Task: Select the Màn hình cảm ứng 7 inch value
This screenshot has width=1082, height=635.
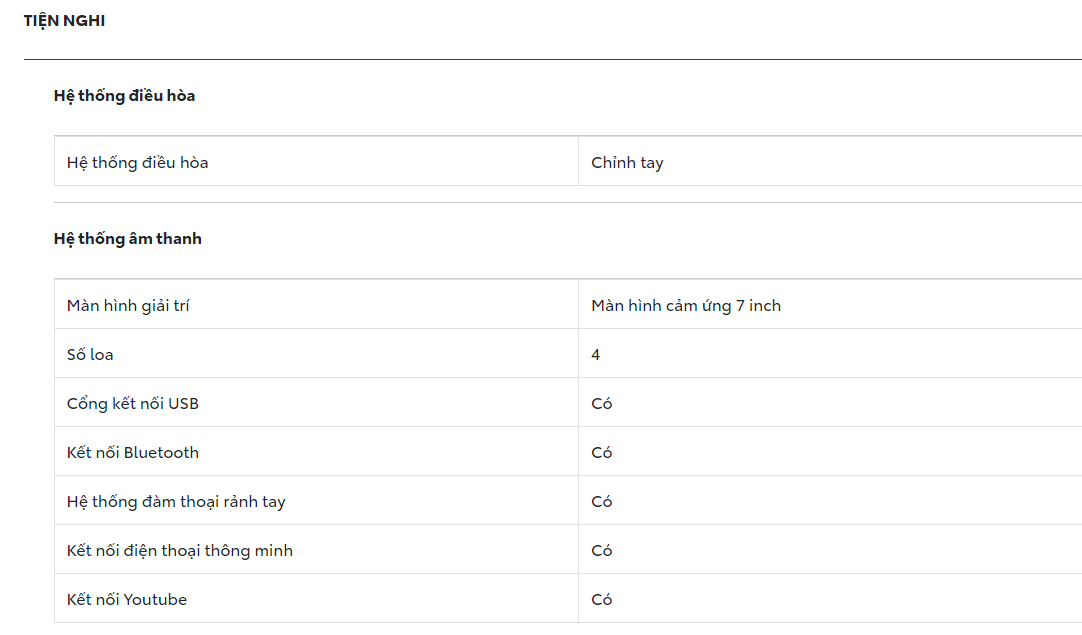Action: [685, 305]
